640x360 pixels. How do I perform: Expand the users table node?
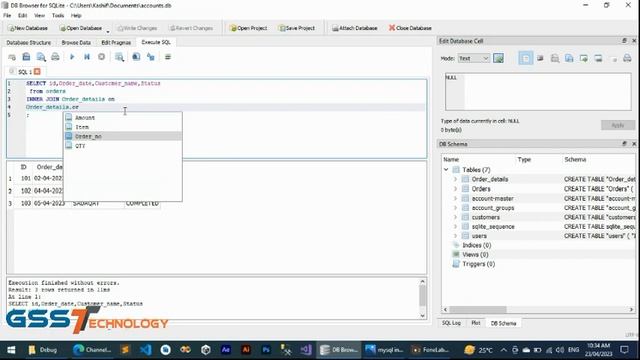pos(456,236)
